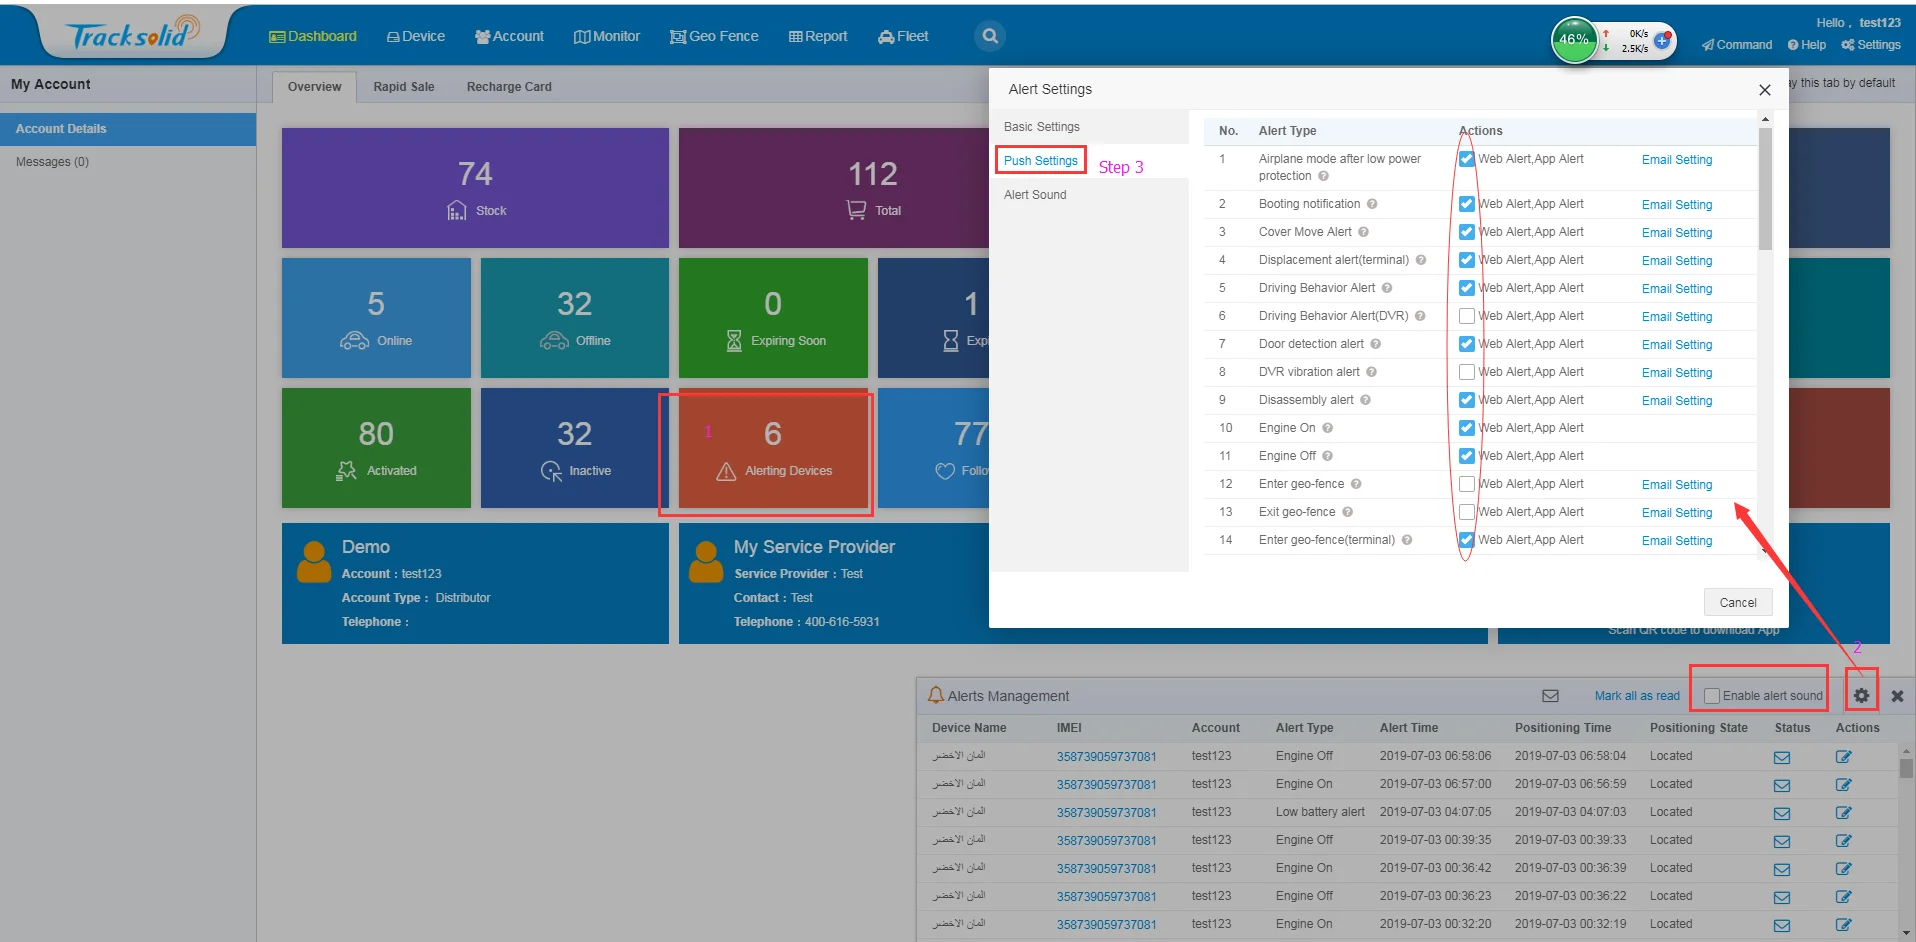Select Alert Sound in settings sidebar

[x=1035, y=195]
